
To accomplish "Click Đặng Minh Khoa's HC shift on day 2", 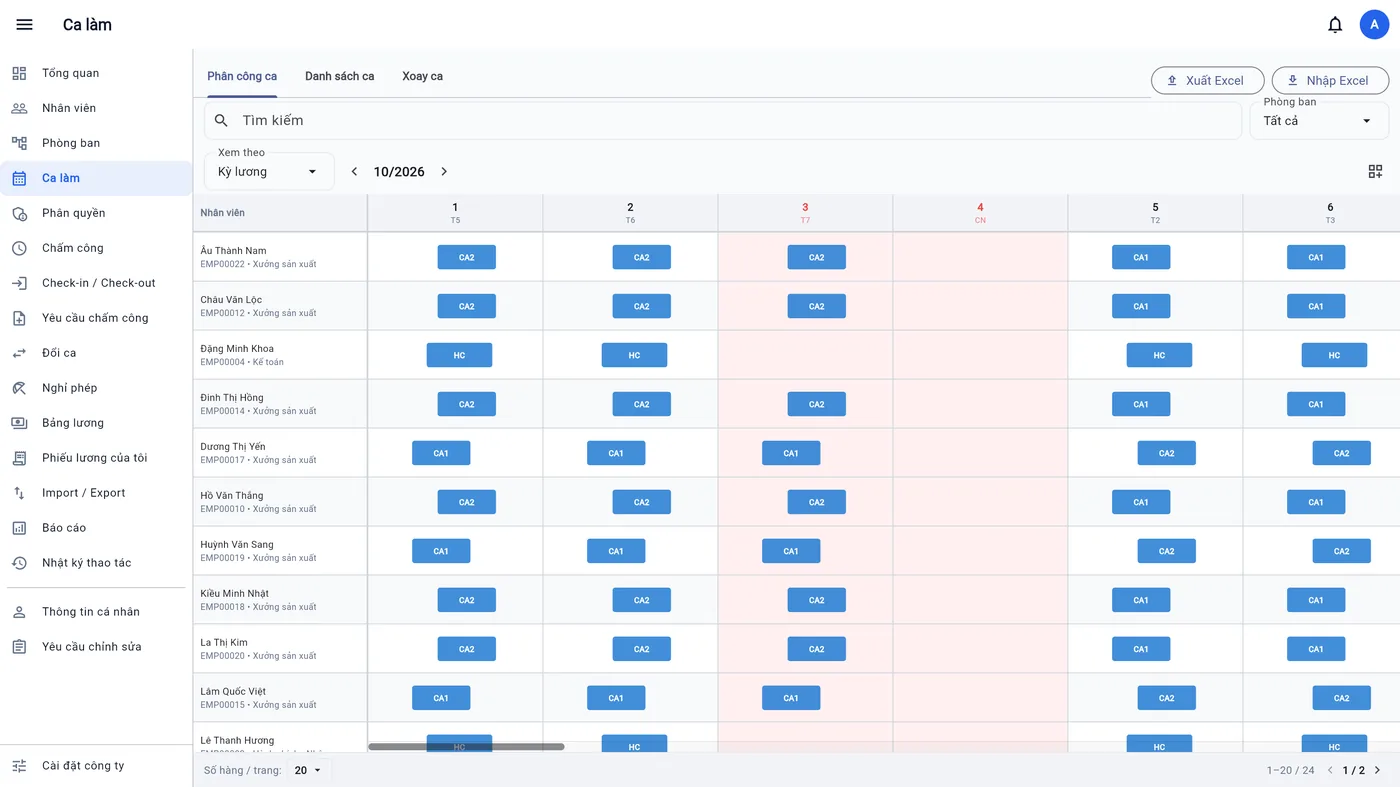I will (634, 355).
